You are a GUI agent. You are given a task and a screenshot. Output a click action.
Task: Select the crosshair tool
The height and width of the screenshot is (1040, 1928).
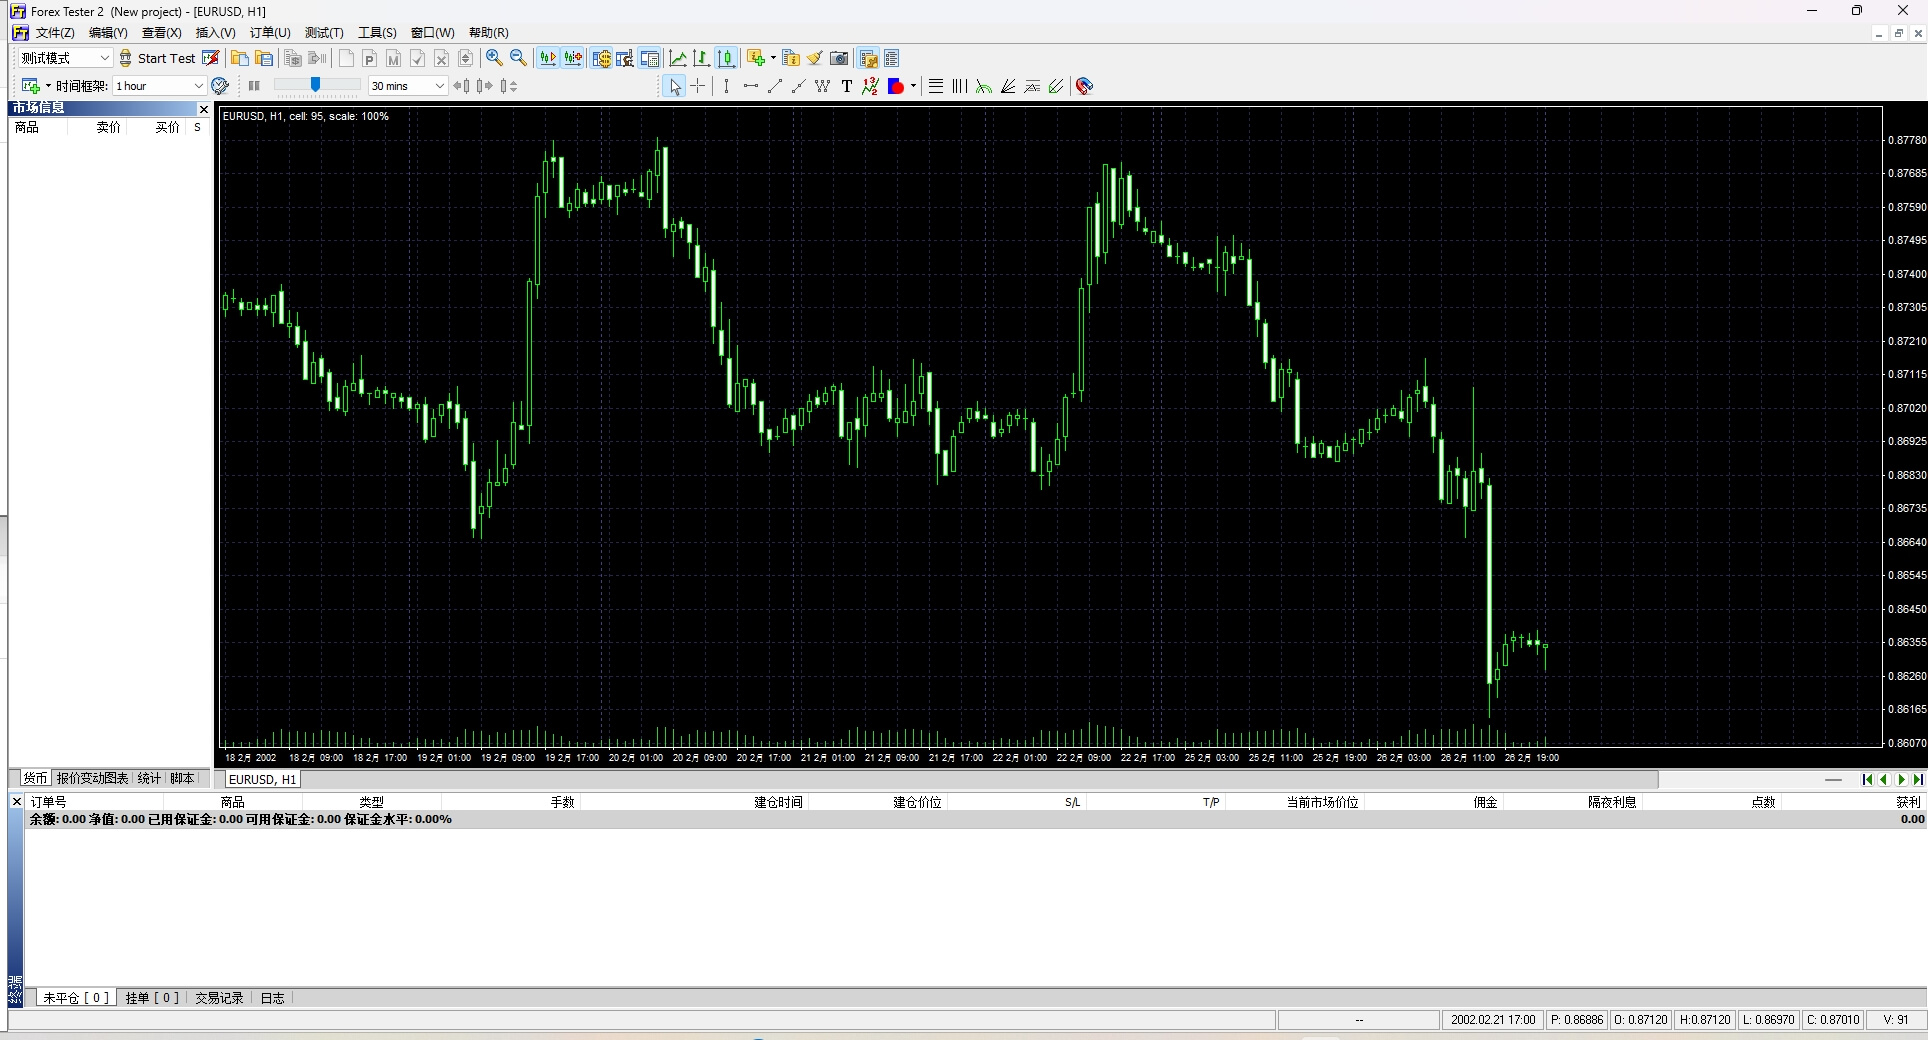[698, 86]
